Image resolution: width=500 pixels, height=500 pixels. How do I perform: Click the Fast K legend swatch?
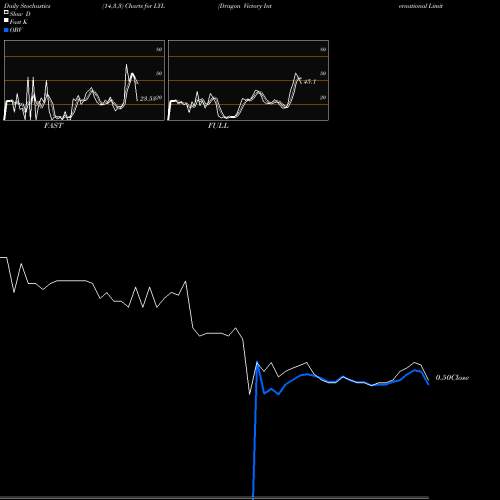6,20
